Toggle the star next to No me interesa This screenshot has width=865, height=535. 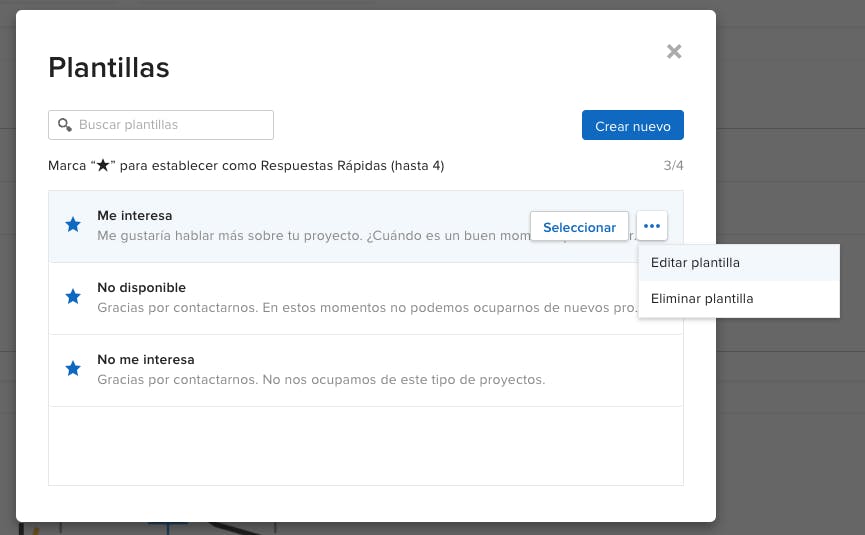pos(73,369)
